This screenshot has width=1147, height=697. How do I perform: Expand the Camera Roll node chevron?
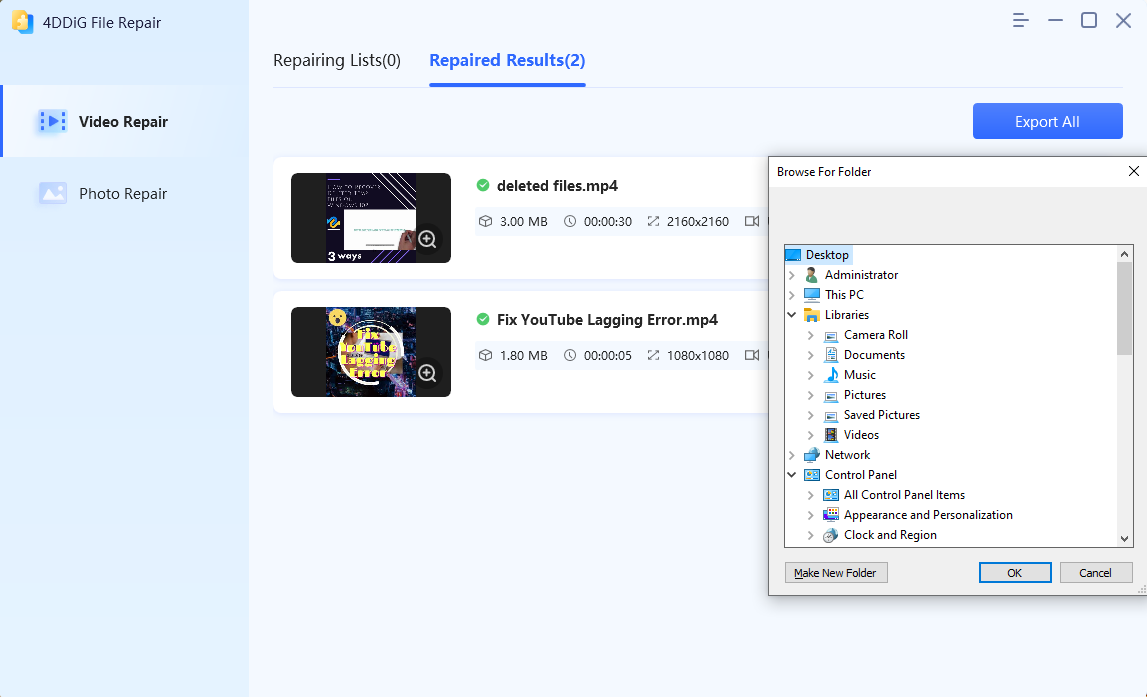pos(811,335)
